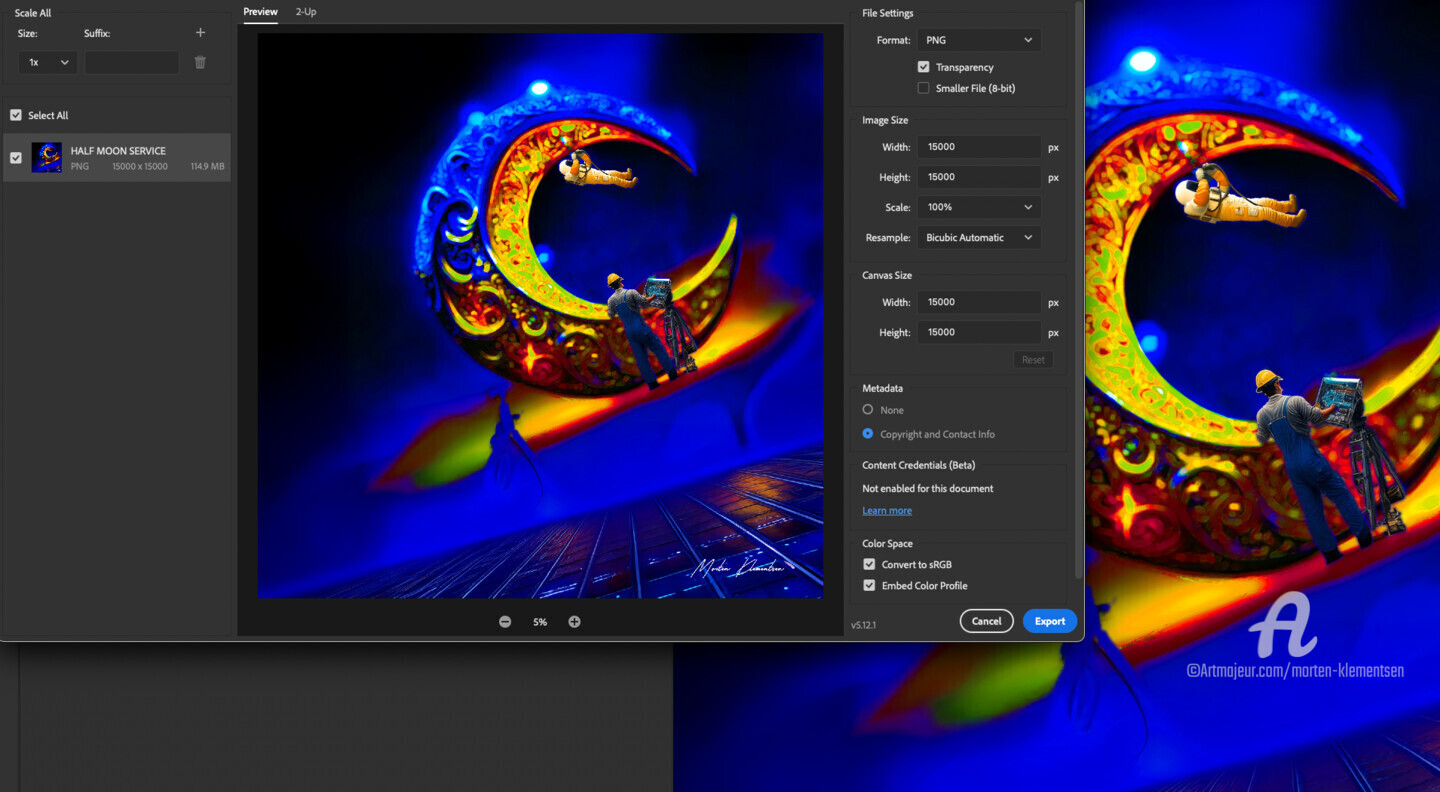Click the 15000 x 15000 dimensions text
The image size is (1440, 792).
click(x=140, y=166)
